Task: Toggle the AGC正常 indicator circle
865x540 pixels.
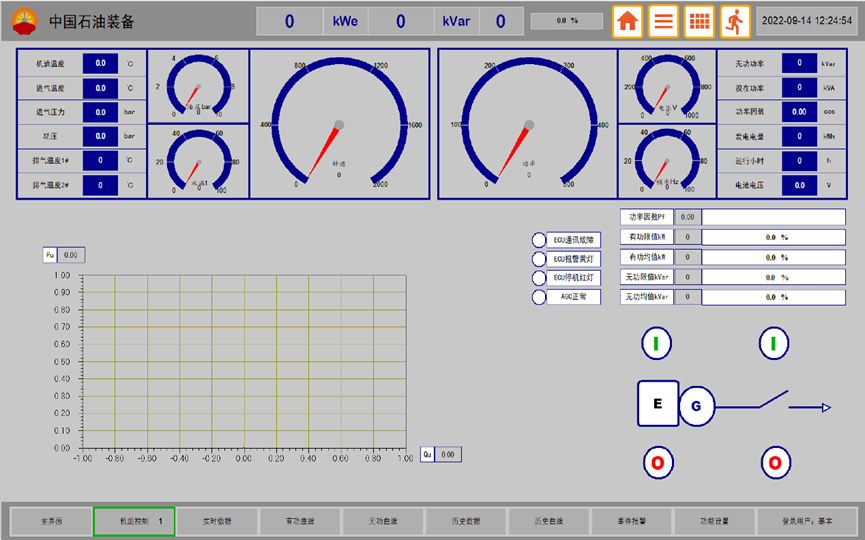Action: click(538, 297)
